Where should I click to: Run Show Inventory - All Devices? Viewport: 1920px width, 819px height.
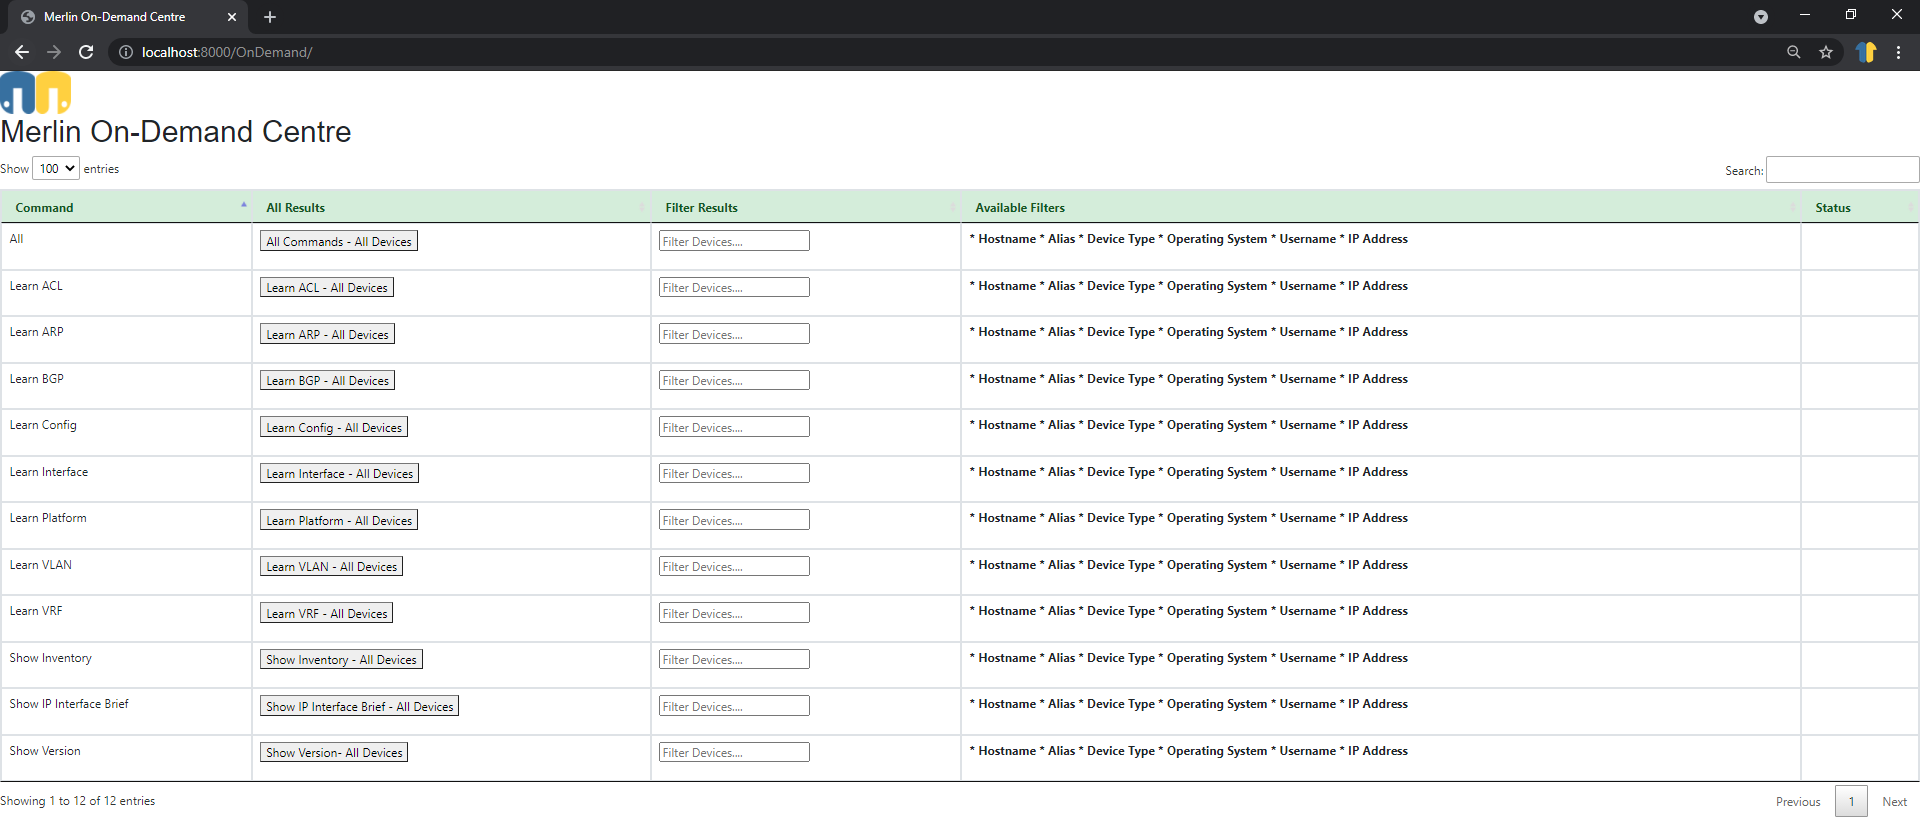(x=341, y=659)
